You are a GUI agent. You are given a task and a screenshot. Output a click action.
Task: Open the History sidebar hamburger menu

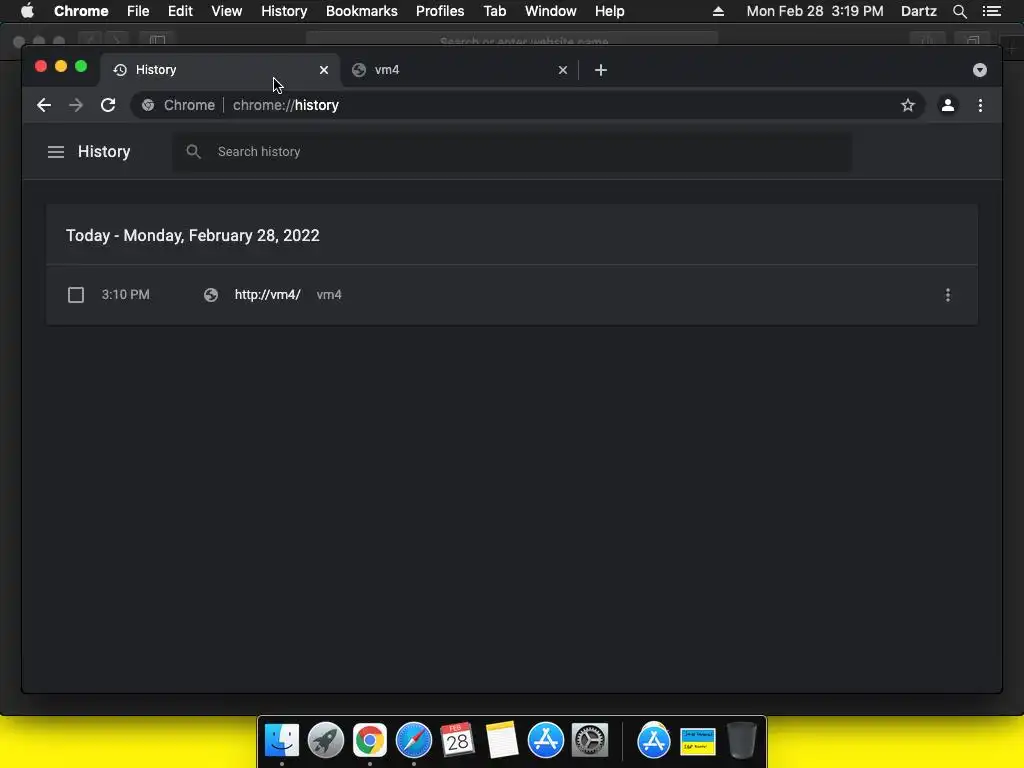[x=56, y=152]
